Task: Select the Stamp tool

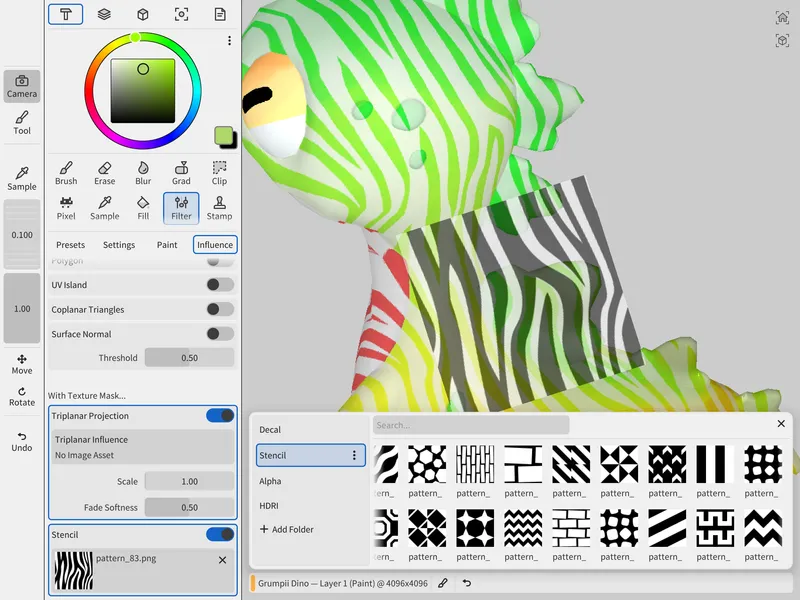Action: click(x=219, y=208)
